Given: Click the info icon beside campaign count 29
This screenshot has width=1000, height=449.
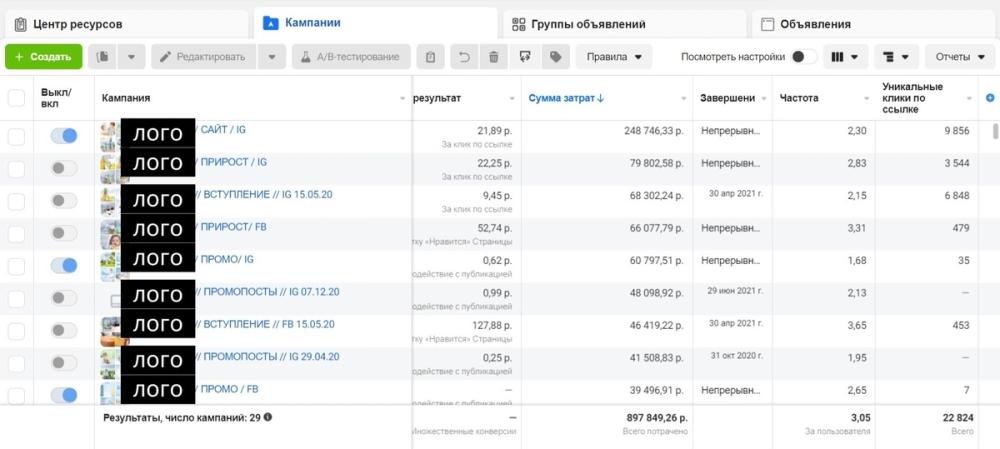Looking at the screenshot, I should click(268, 417).
